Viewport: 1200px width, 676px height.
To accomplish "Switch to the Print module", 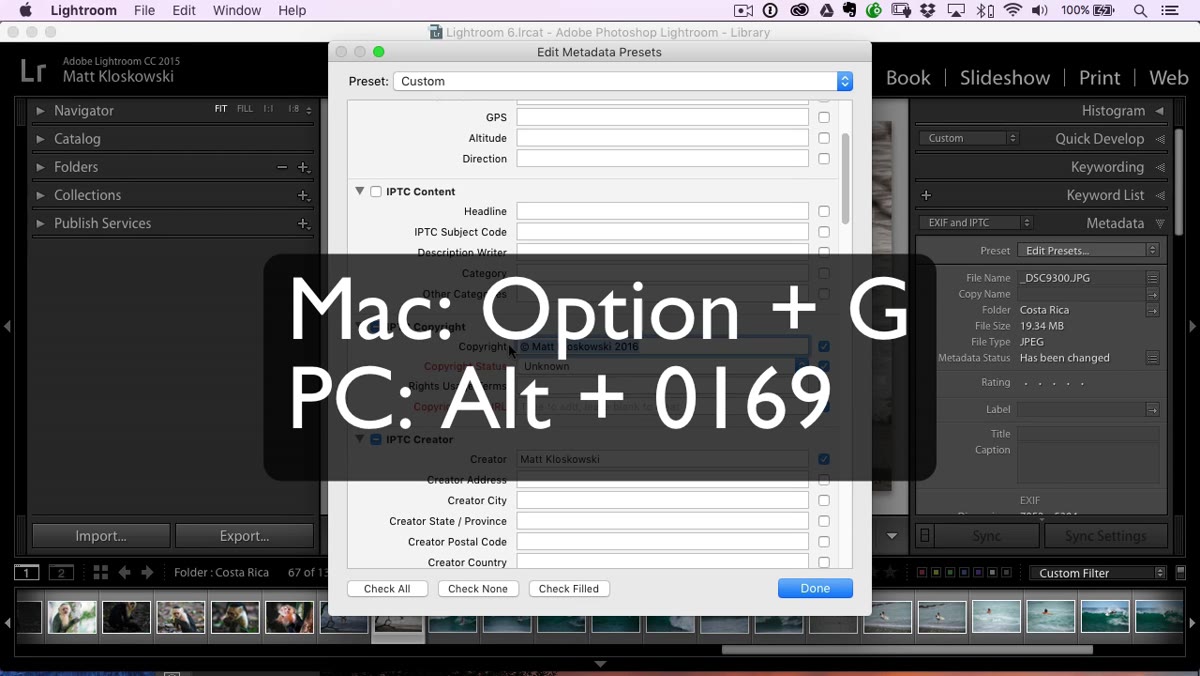I will click(1099, 77).
